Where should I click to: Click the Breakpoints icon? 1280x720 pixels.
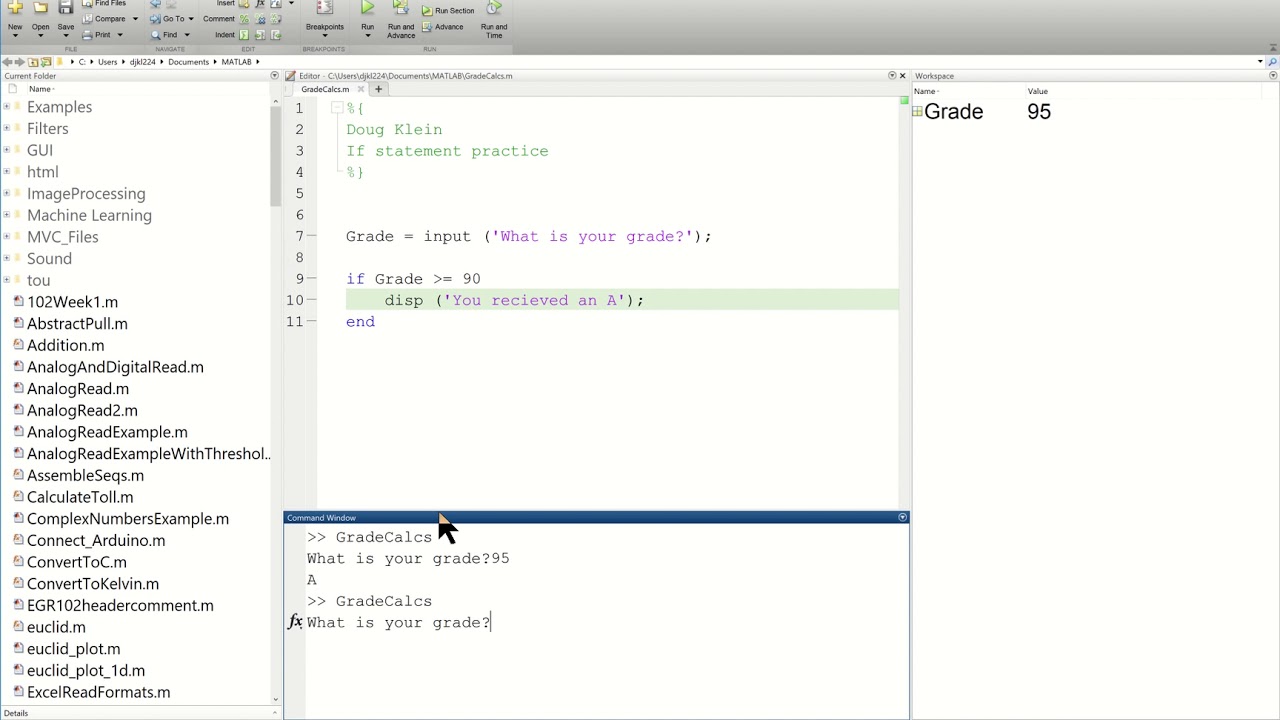click(324, 7)
